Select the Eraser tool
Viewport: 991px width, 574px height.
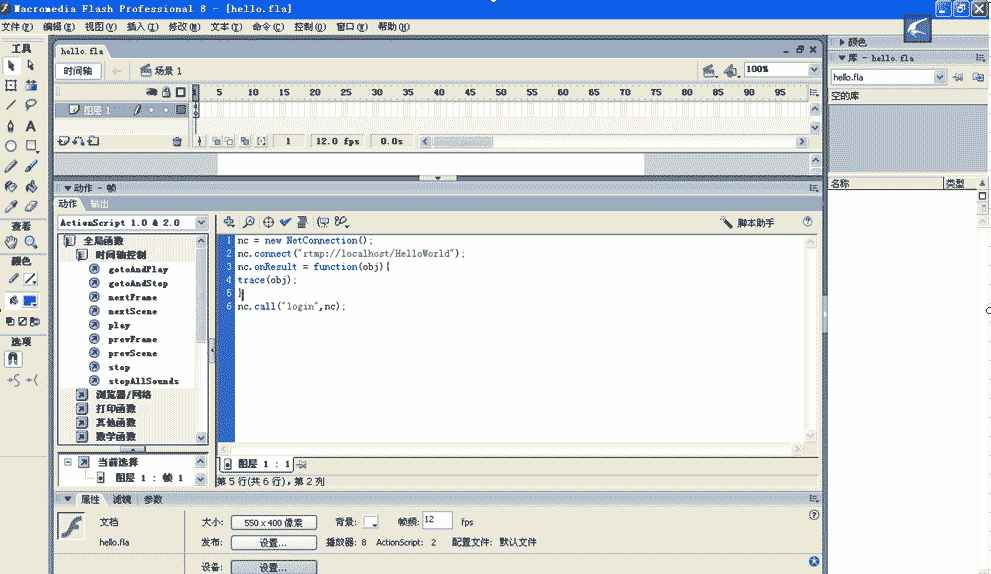(x=30, y=206)
